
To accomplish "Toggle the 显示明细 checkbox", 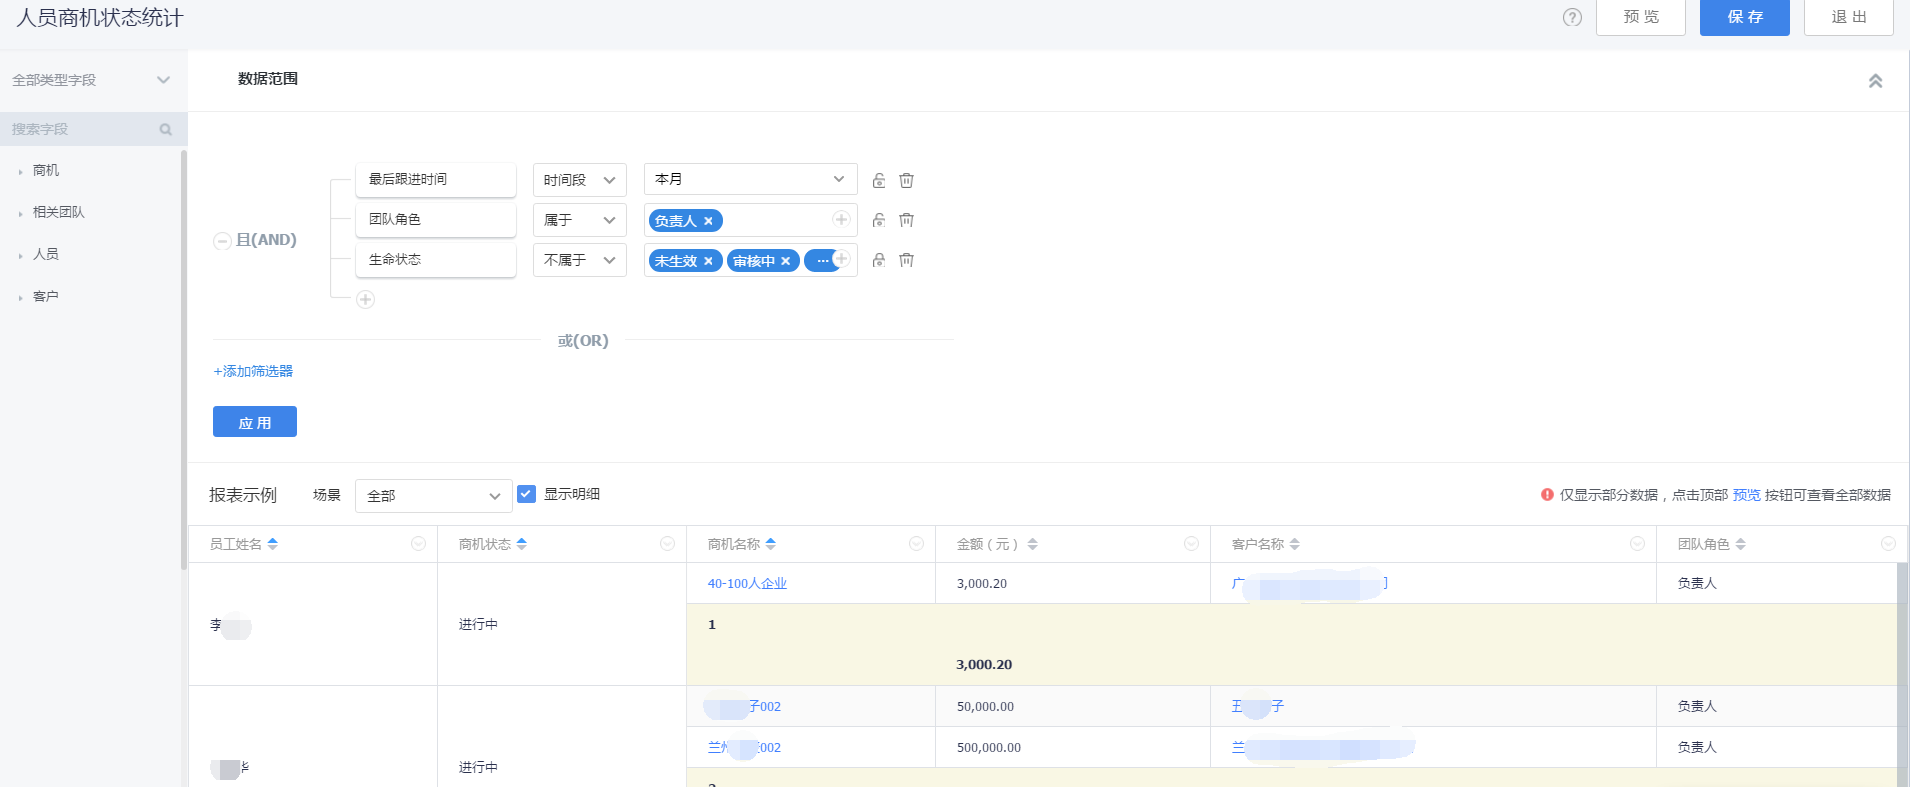I will tap(526, 494).
